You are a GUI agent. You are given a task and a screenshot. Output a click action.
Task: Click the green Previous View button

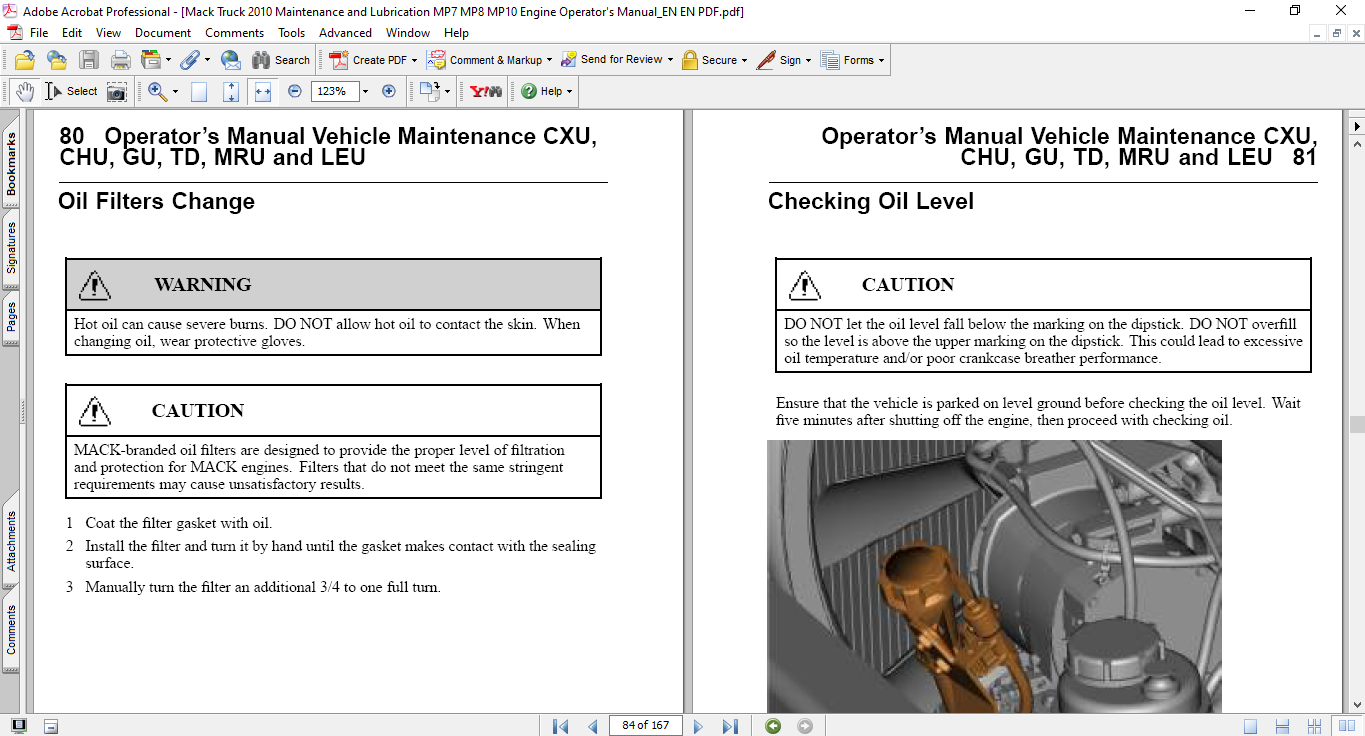pos(772,726)
